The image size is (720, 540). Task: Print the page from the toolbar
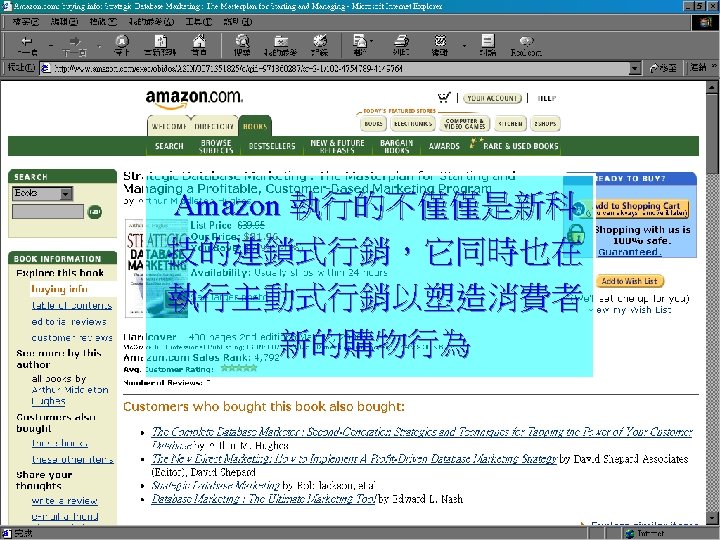click(x=401, y=46)
